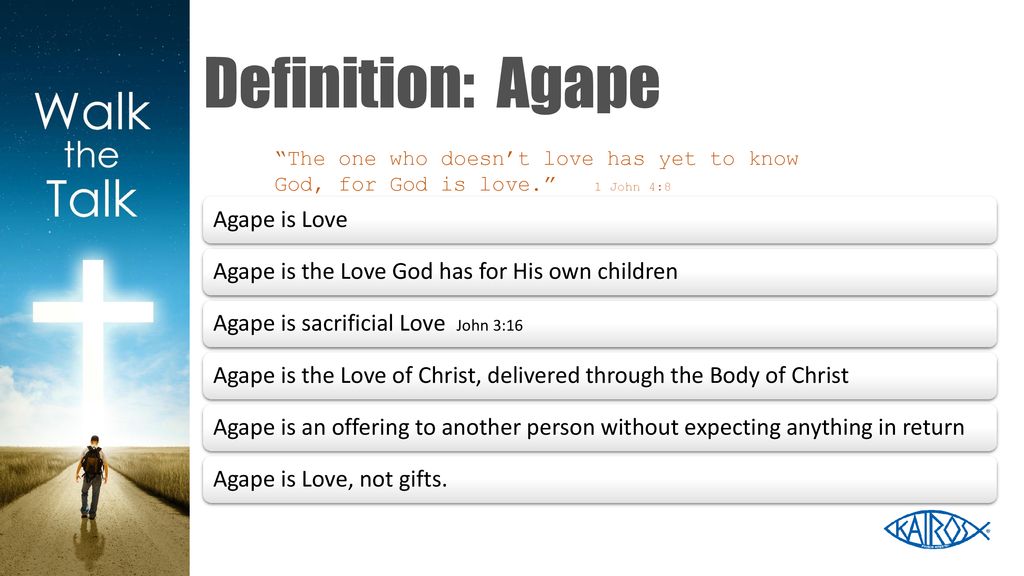Click the Kairos fish logo
This screenshot has height=576, width=1024.
(937, 529)
